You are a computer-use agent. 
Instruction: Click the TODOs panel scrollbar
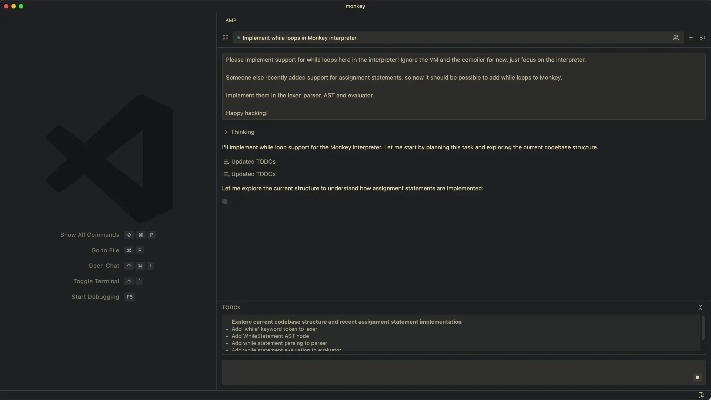(x=703, y=327)
